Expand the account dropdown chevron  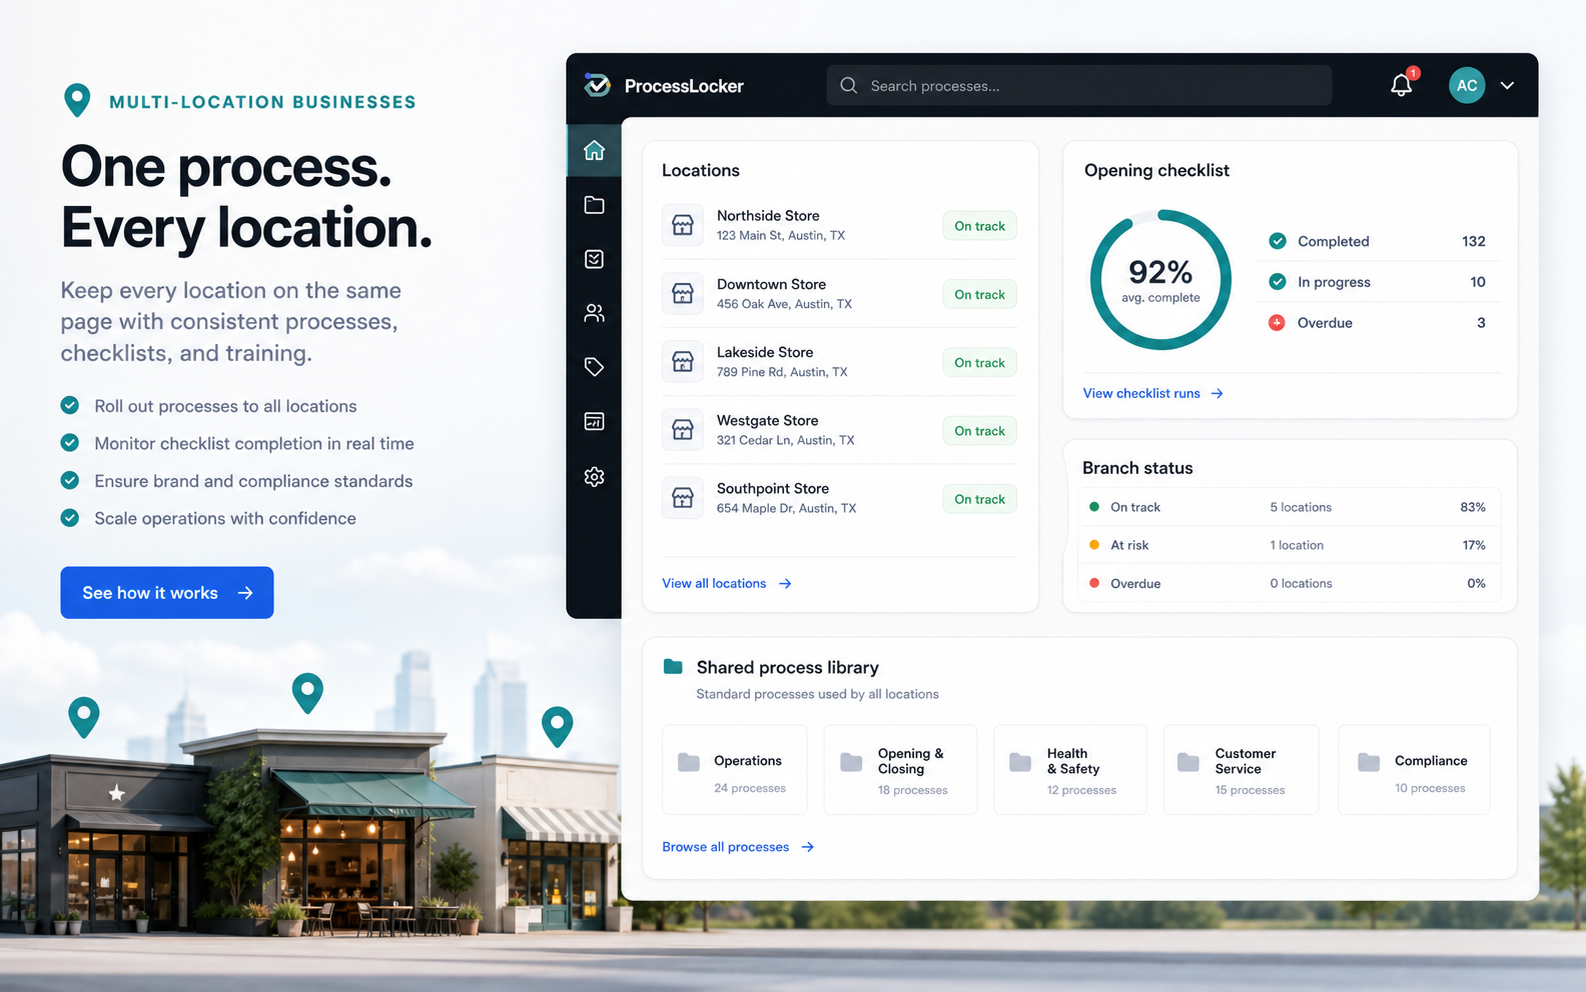[1507, 86]
